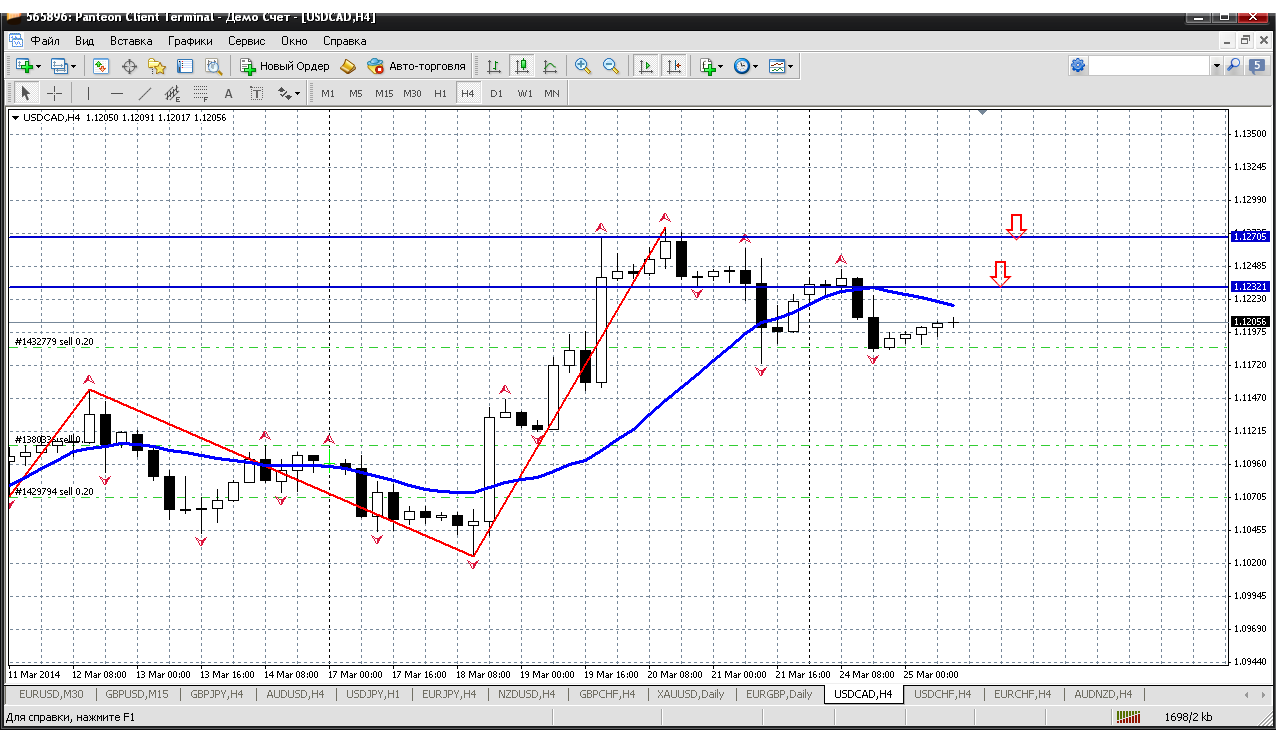Switch to the EURUSD,M30 chart tab

tap(51, 694)
